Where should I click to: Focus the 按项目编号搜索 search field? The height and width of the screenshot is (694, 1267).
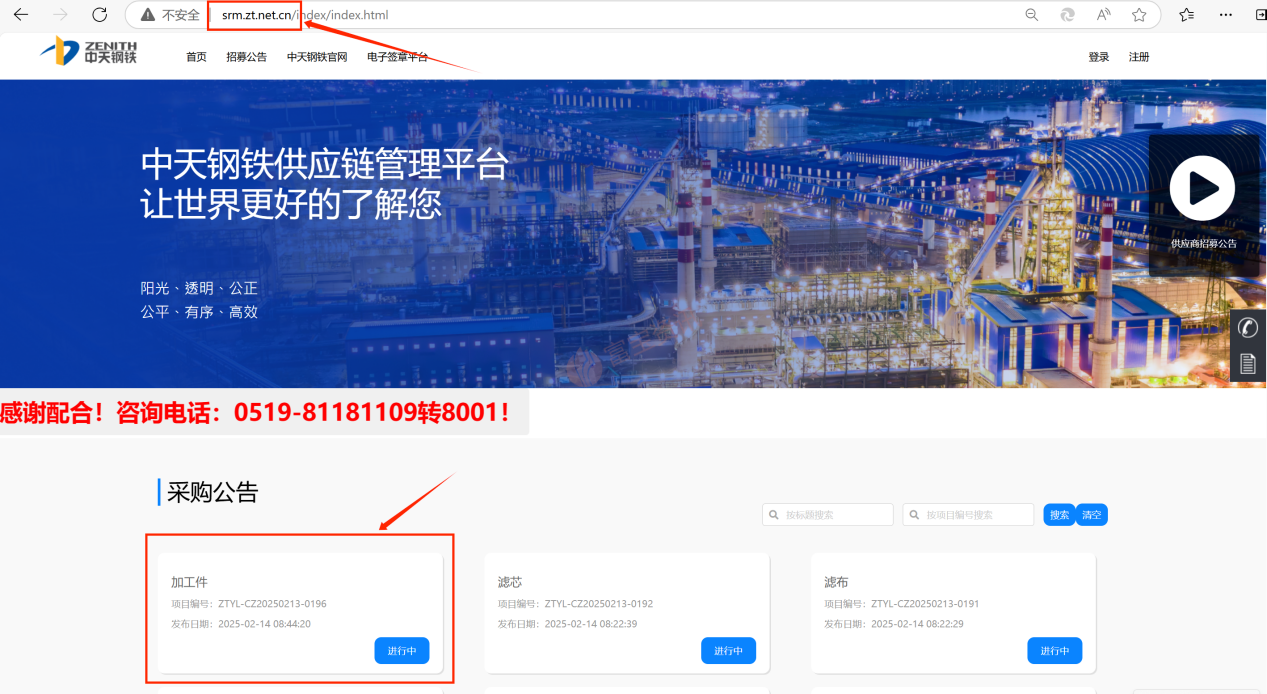(968, 515)
